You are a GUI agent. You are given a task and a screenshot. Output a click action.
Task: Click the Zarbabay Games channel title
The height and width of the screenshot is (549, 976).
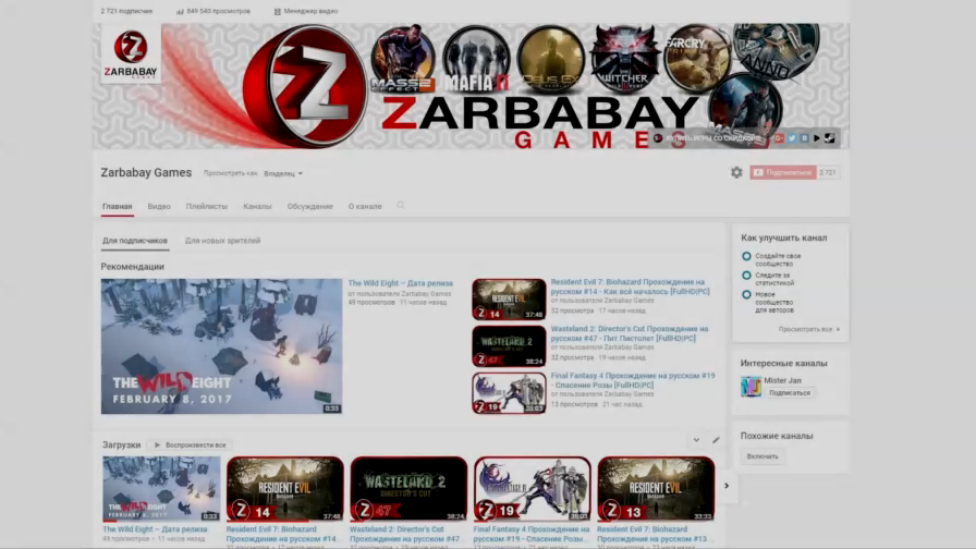point(146,172)
